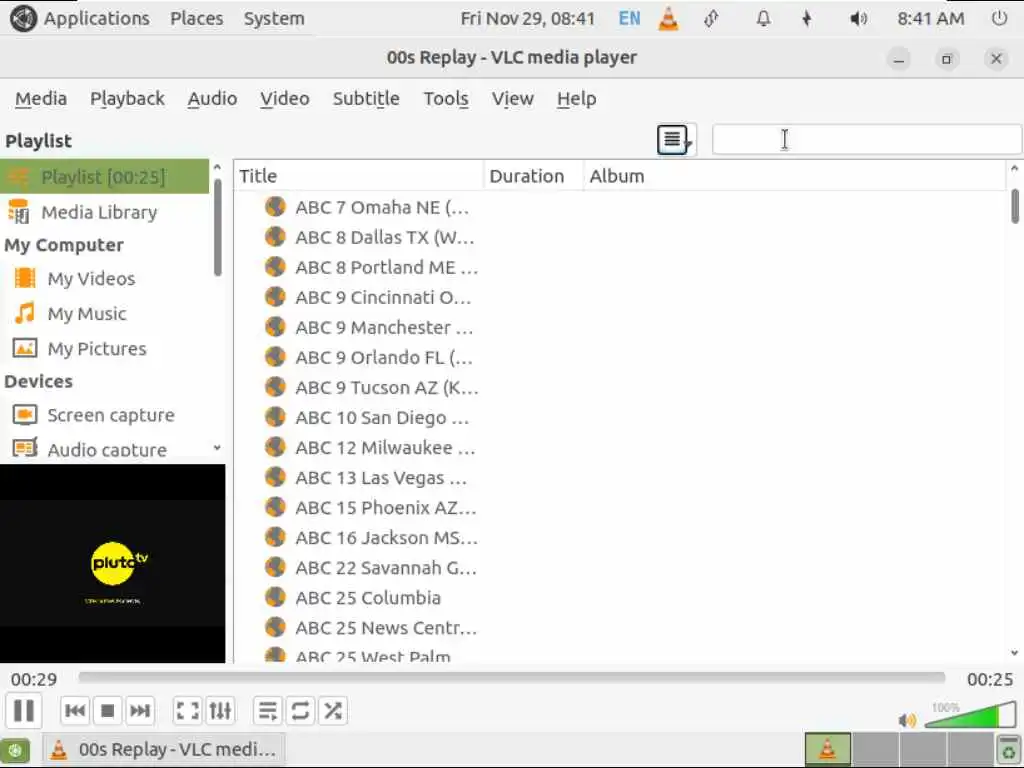The width and height of the screenshot is (1024, 768).
Task: Seek within the playback progress bar
Action: pos(511,677)
